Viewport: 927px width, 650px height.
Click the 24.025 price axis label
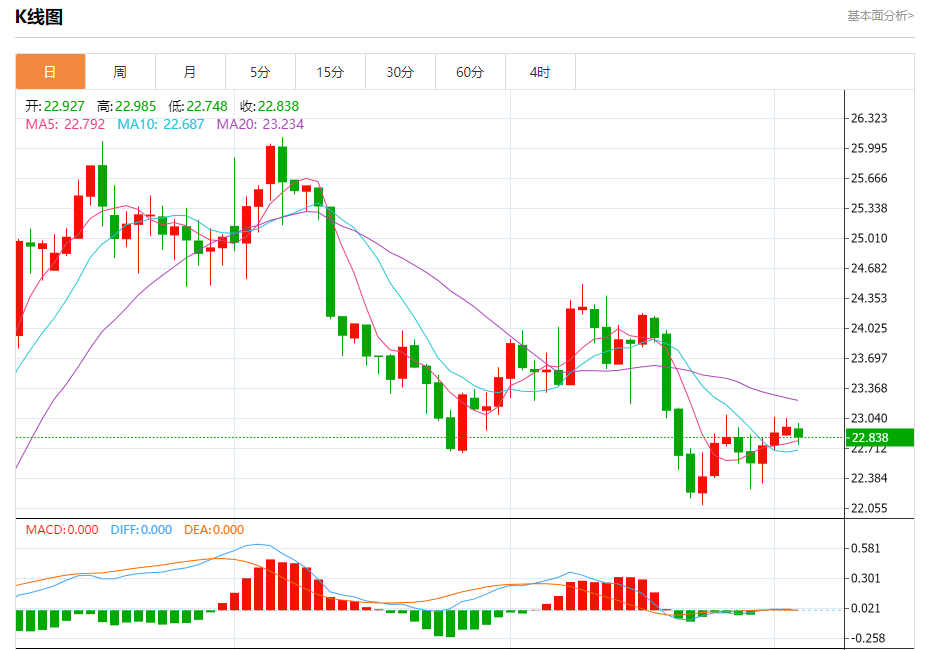pos(869,328)
